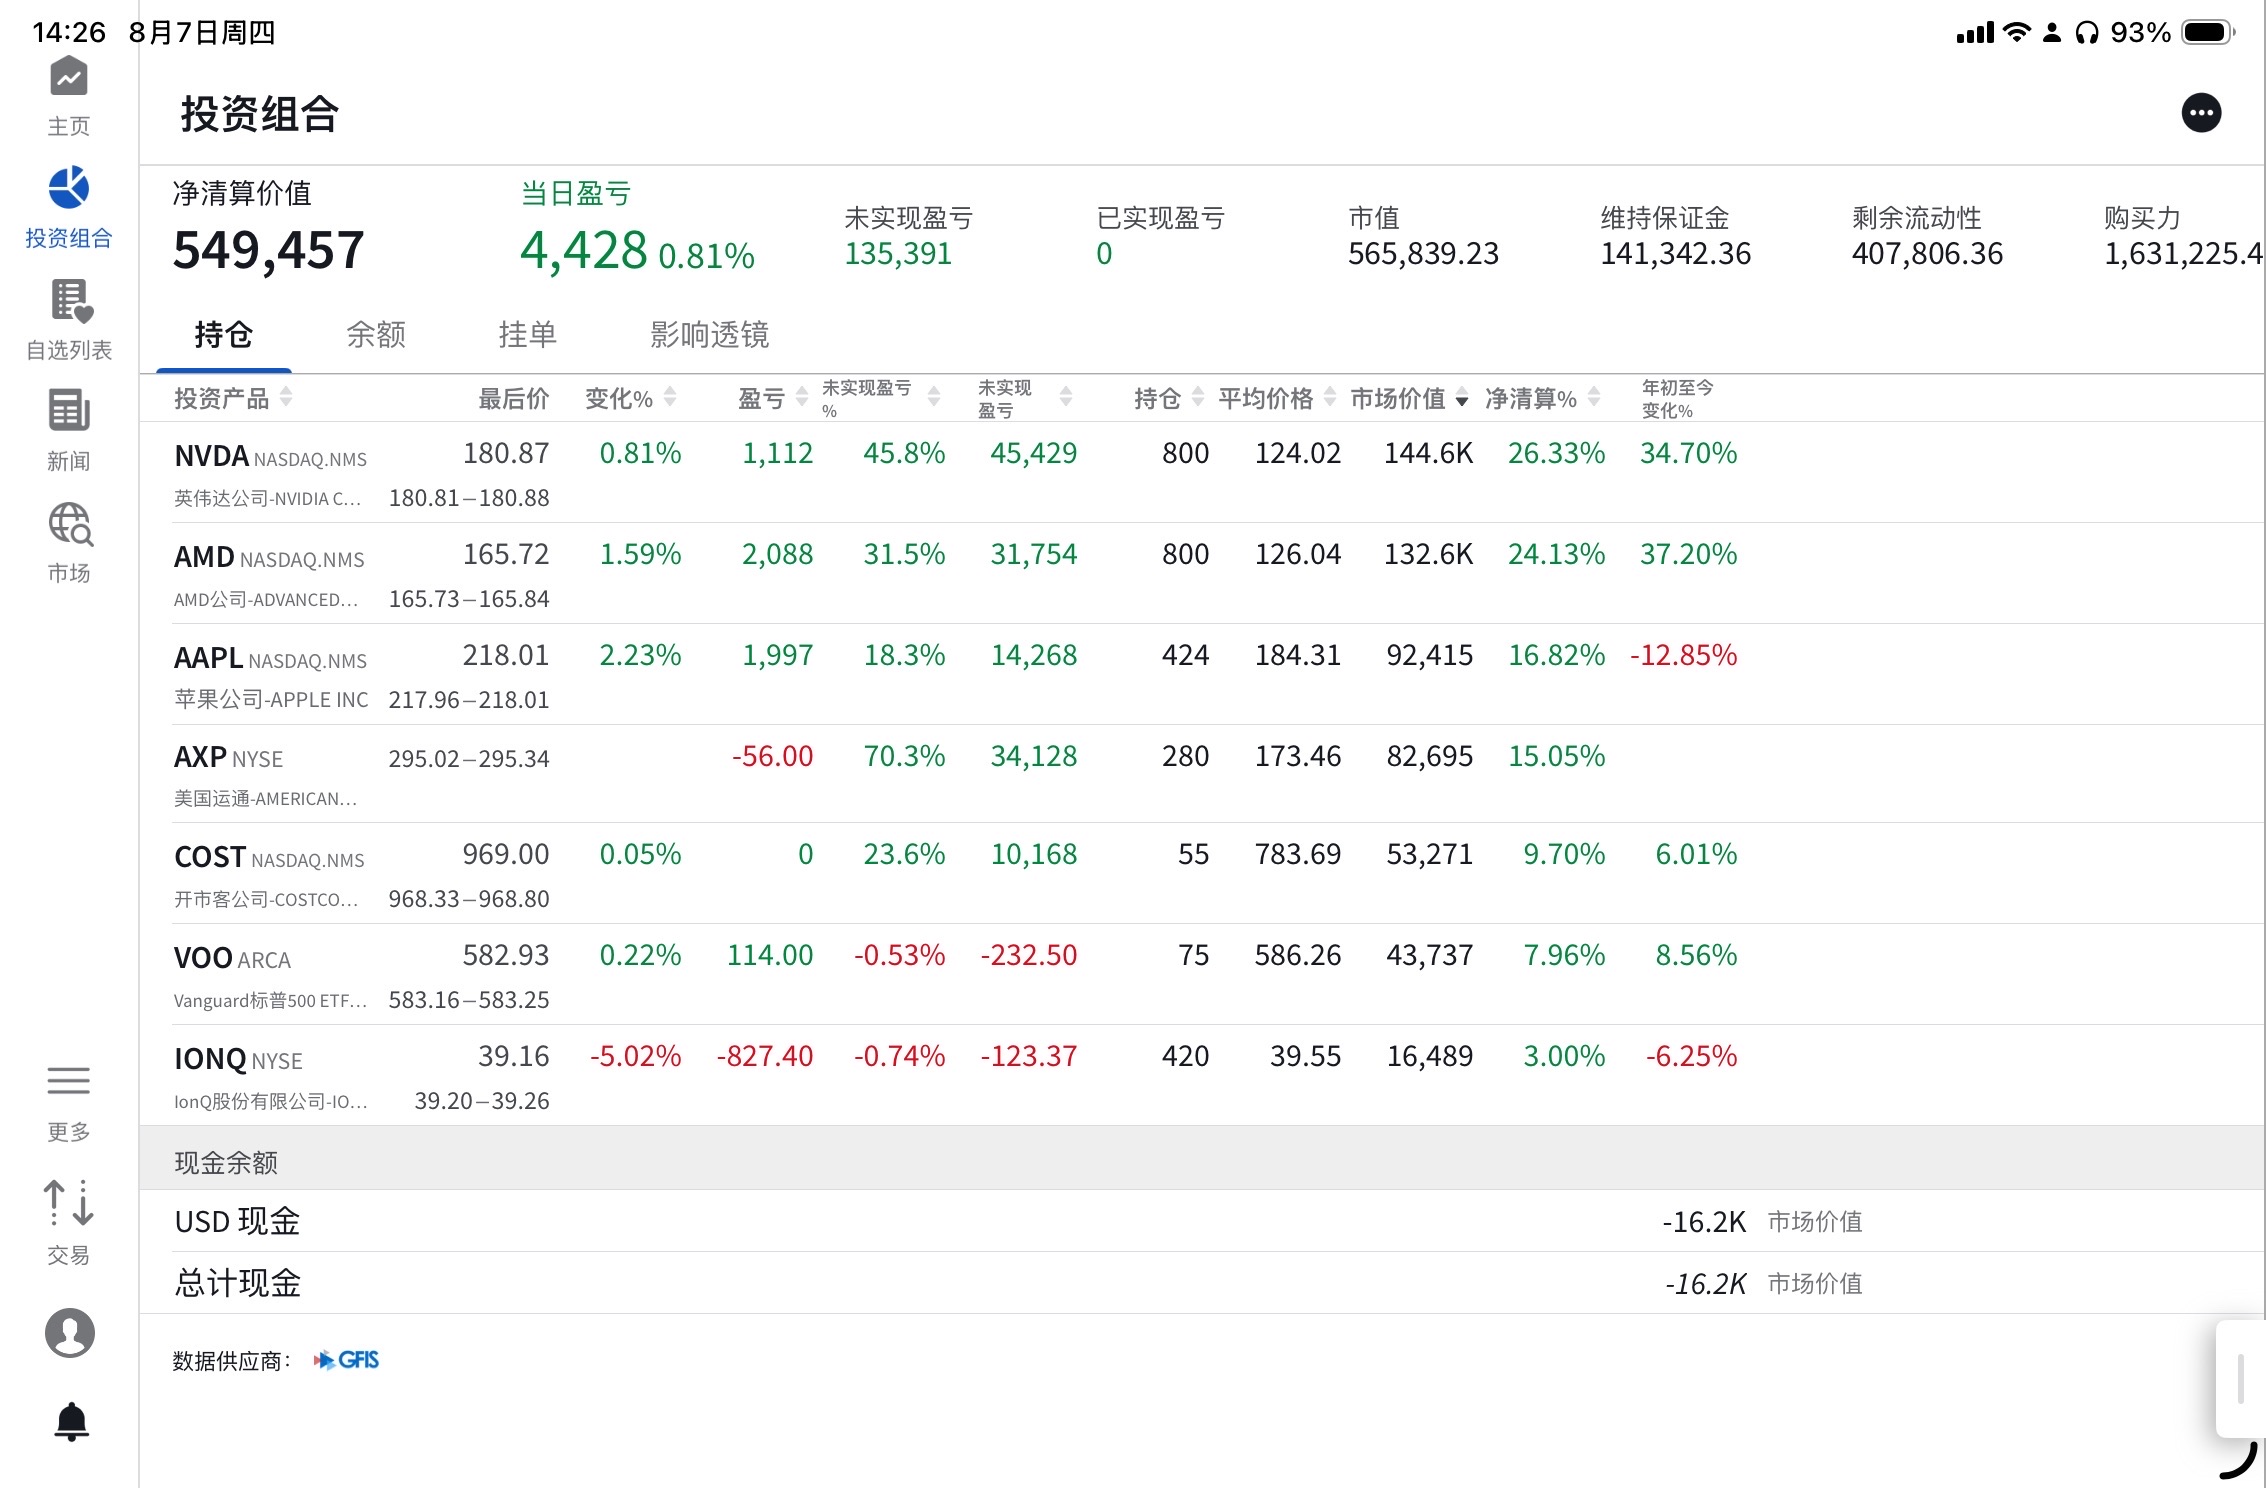Select the 投资组合 portfolio pie icon
2266x1488 pixels.
[x=69, y=188]
